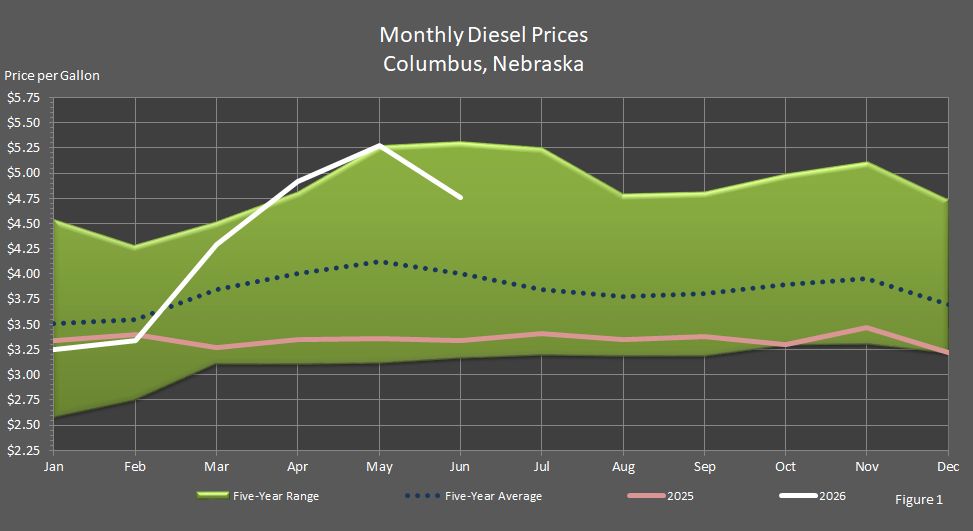Viewport: 973px width, 531px height.
Task: Click the 'Figure 1' caption
Action: [x=919, y=499]
